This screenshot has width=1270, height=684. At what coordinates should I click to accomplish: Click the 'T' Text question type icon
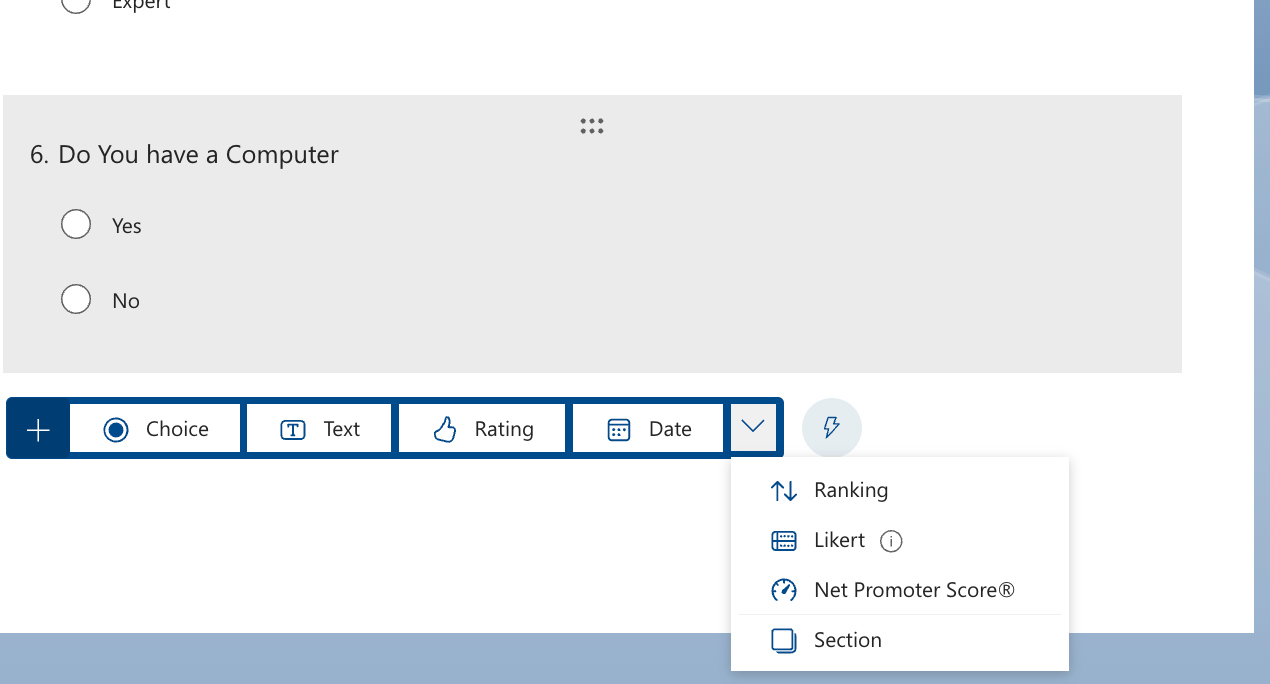point(291,428)
